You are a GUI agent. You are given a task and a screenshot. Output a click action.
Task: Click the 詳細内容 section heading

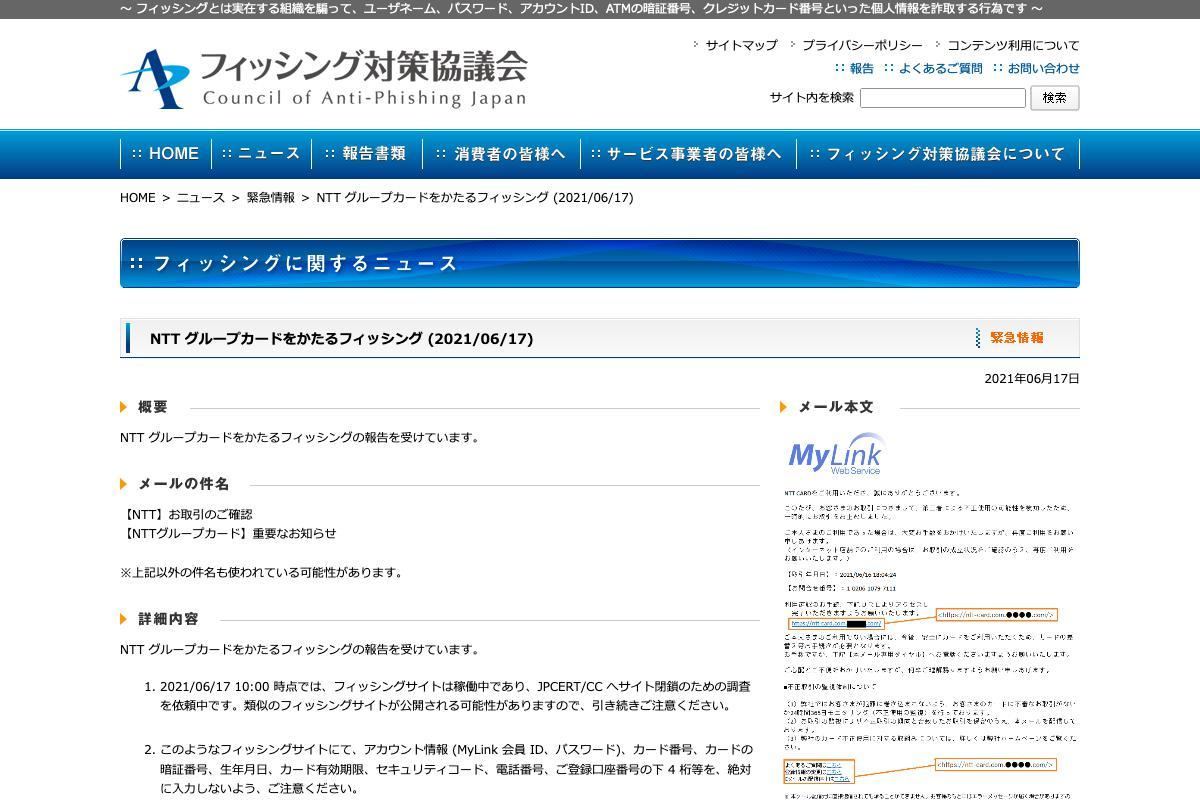tap(168, 619)
